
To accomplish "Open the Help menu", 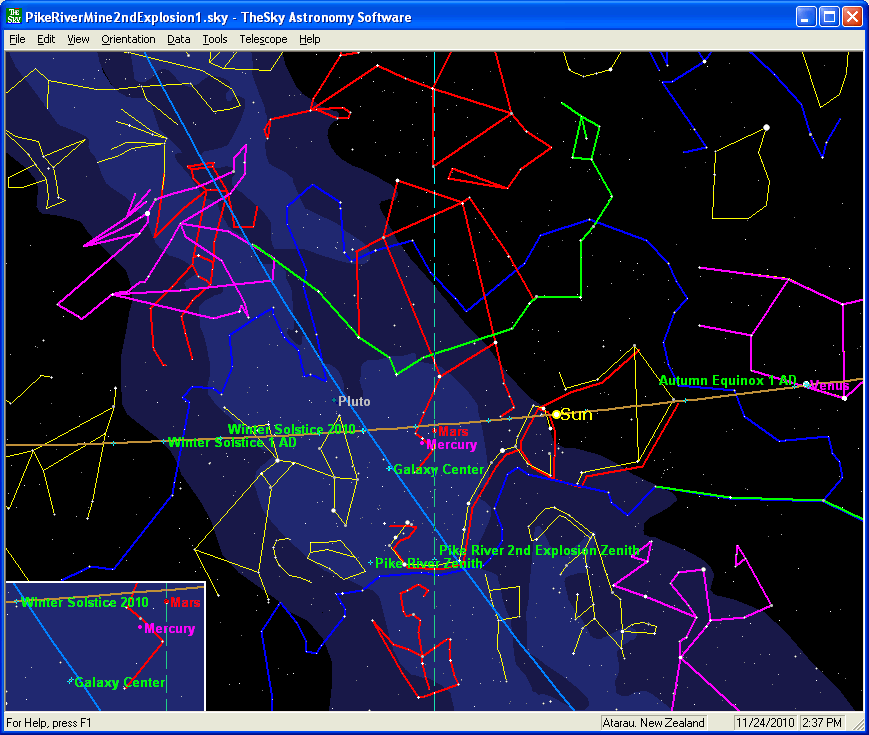I will [310, 39].
